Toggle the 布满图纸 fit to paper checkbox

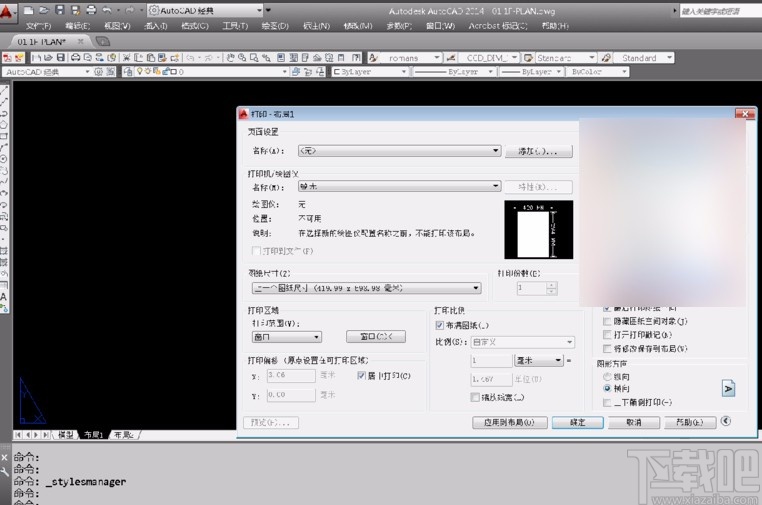click(440, 325)
